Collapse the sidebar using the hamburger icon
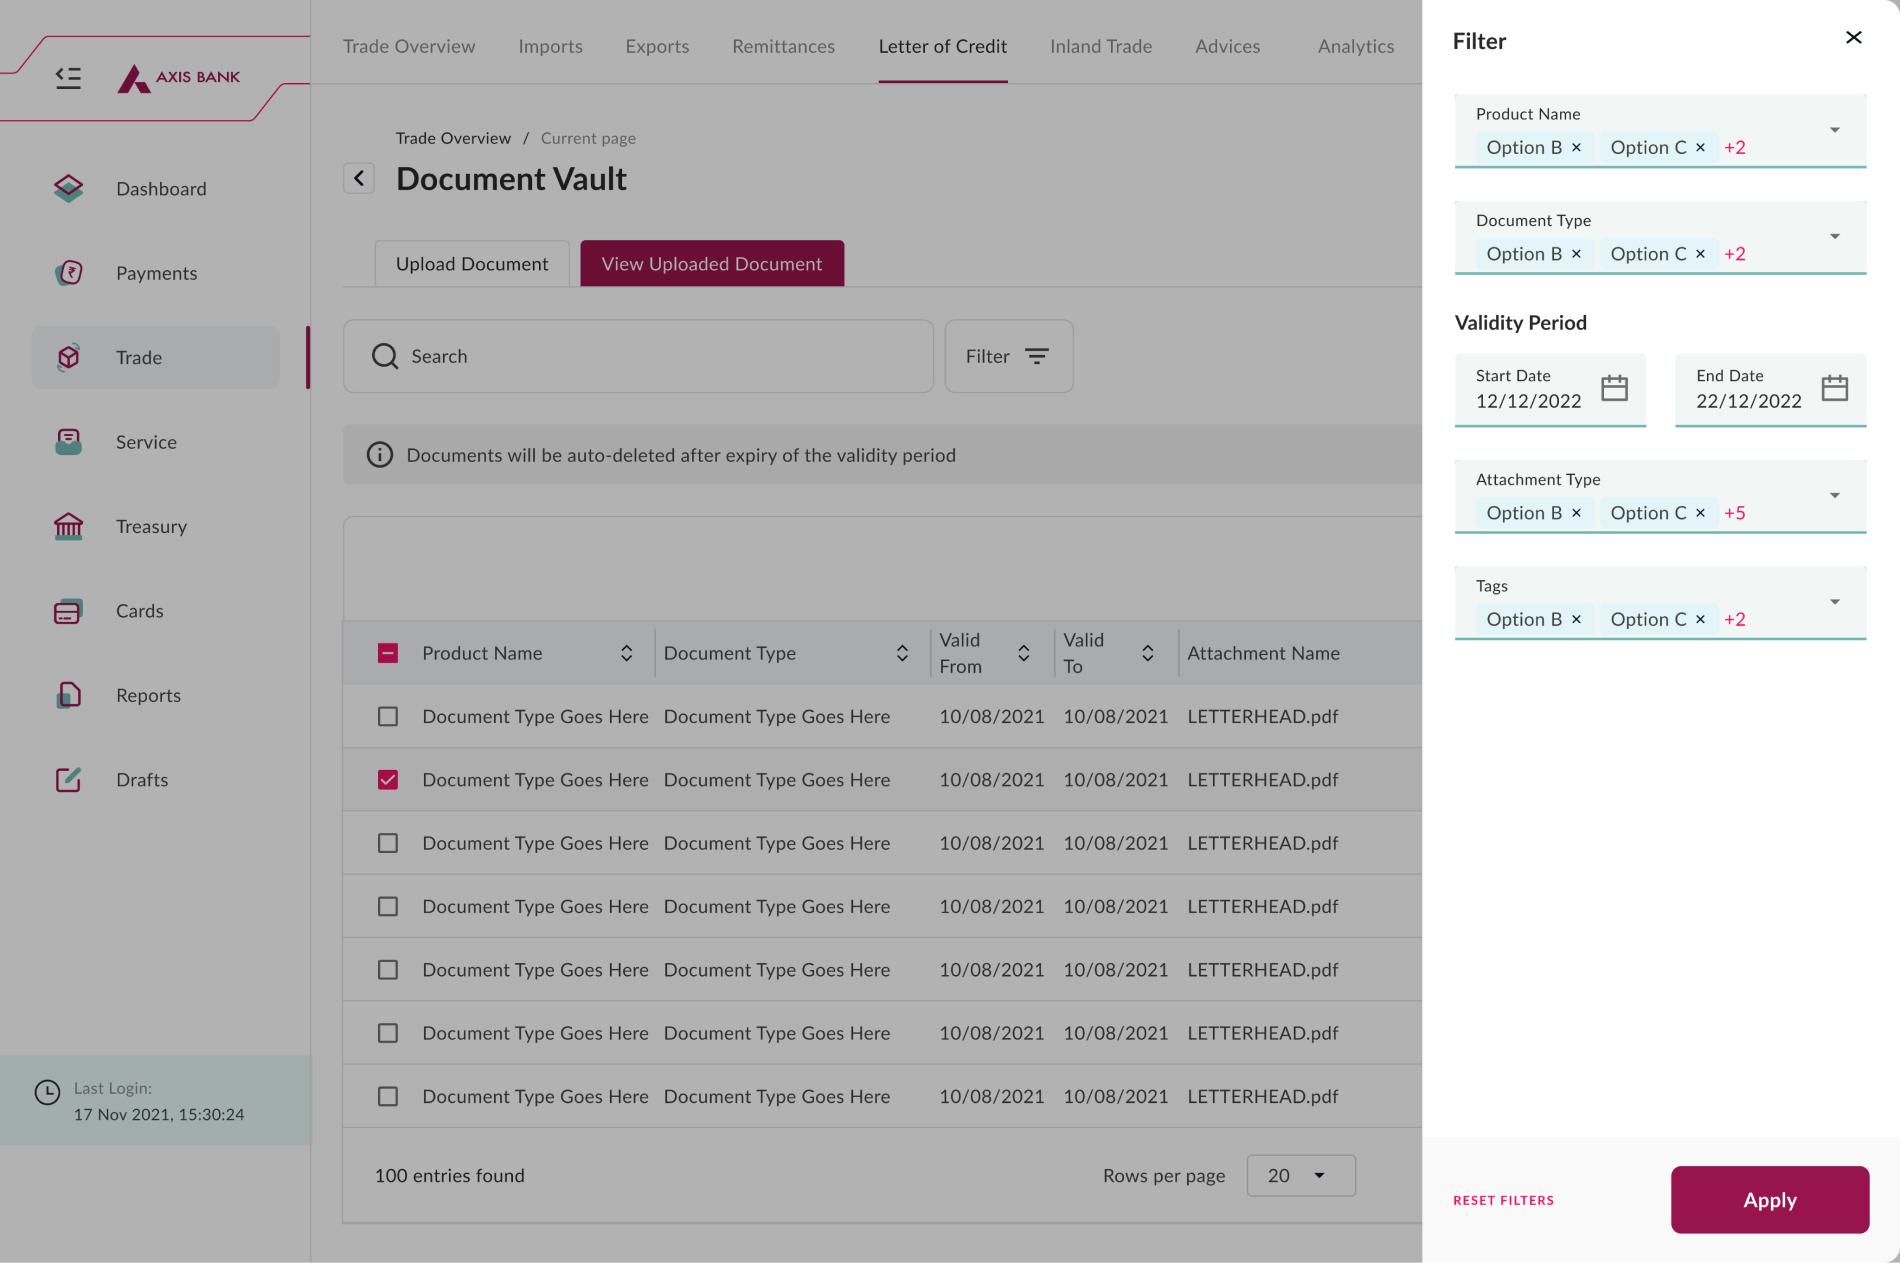Viewport: 1900px width, 1263px height. pos(68,77)
